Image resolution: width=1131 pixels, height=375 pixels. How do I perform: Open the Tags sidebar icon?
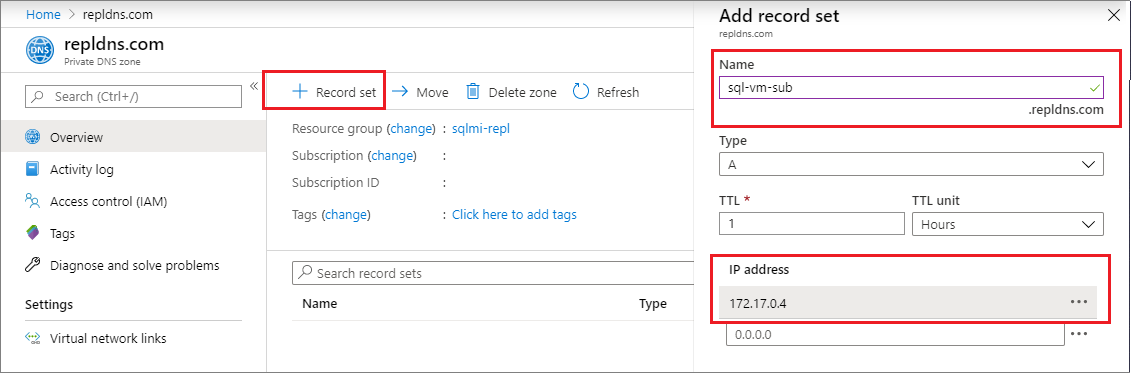tap(32, 233)
